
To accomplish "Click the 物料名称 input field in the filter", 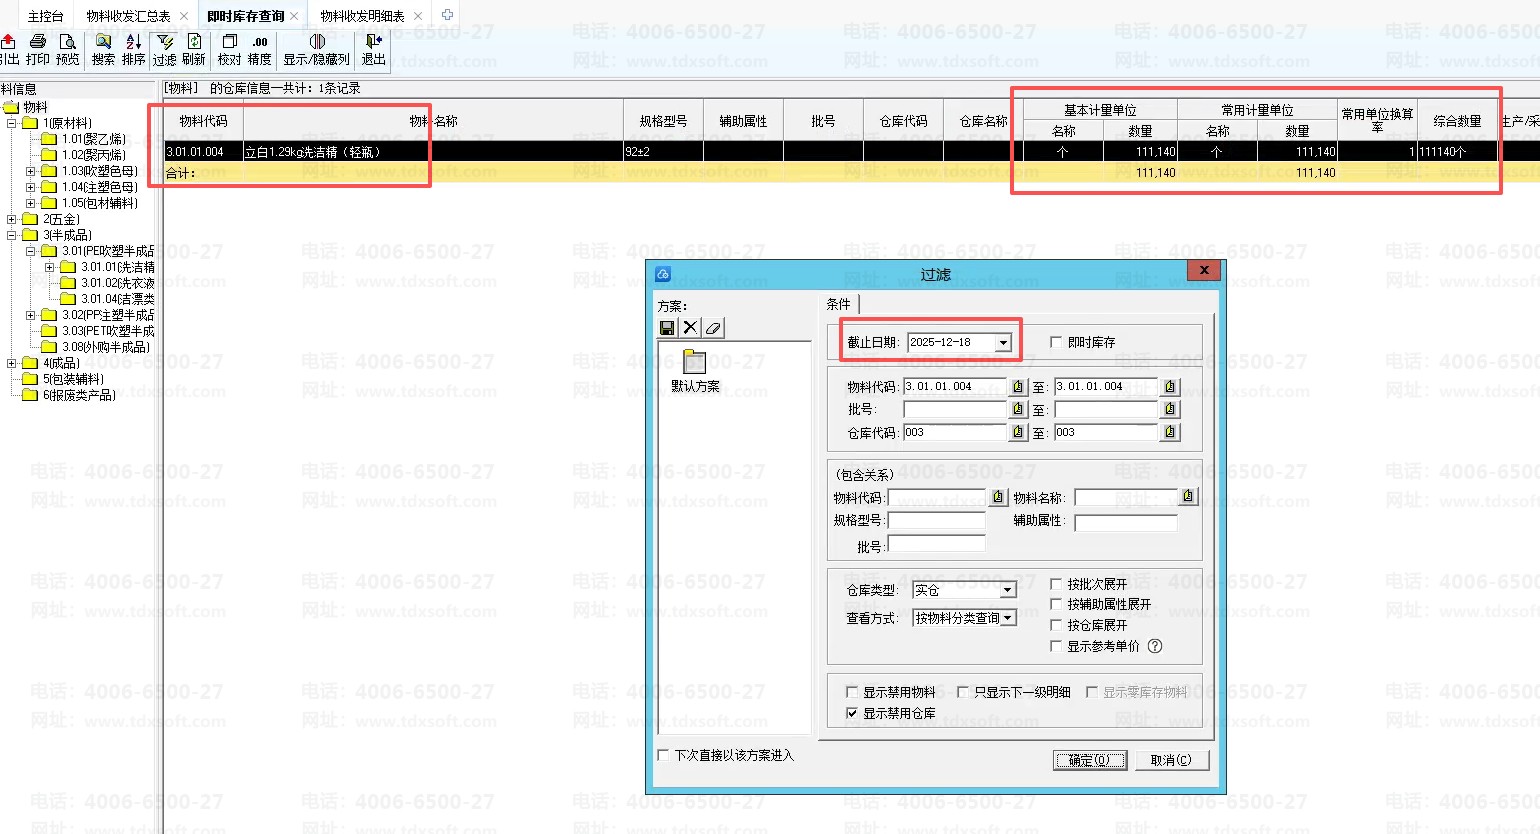I will [x=1126, y=498].
